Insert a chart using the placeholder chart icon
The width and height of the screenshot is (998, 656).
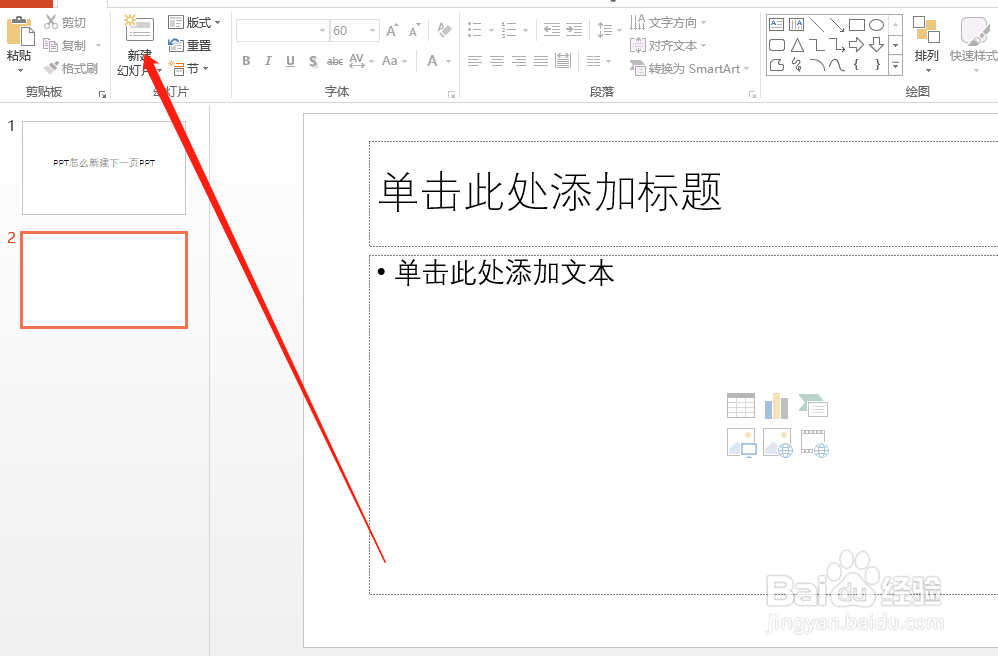[x=776, y=405]
